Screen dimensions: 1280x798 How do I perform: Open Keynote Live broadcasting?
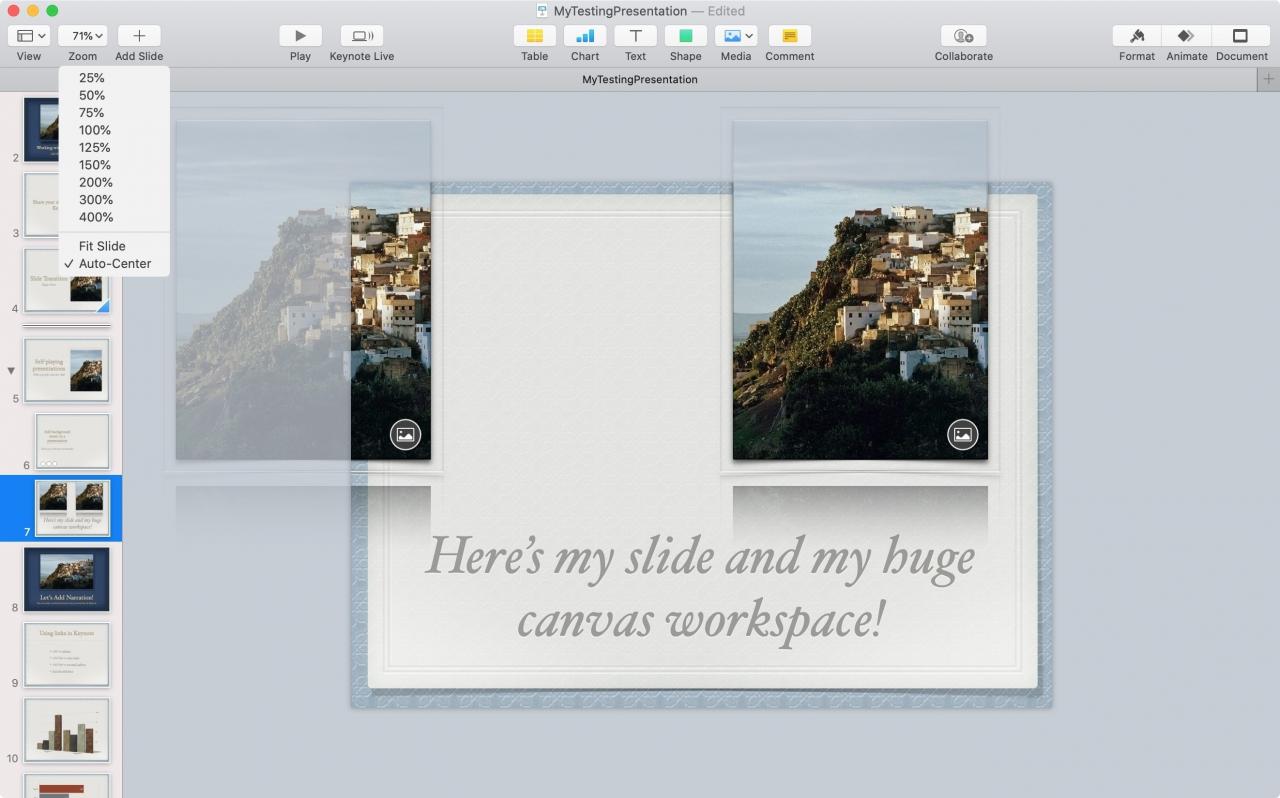(x=361, y=36)
